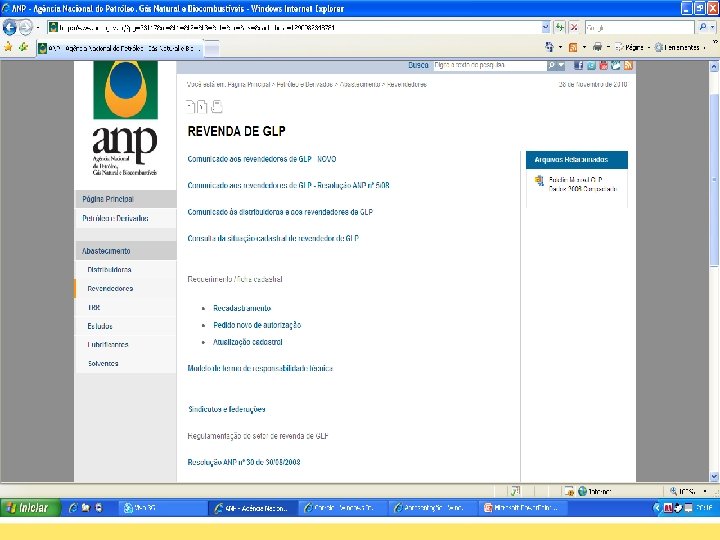Click in the browser search box
This screenshot has height=540, width=720.
point(639,28)
